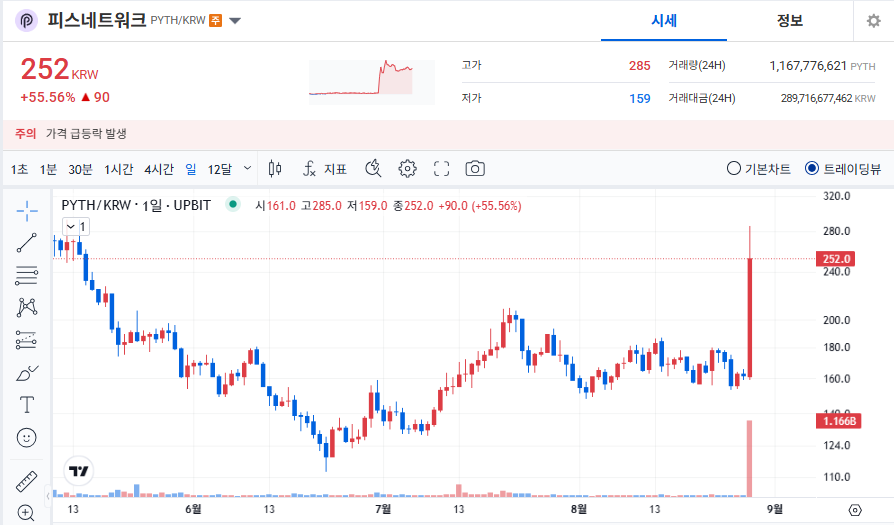Click the 저가 value 159
Viewport: 894px width, 525px height.
pyautogui.click(x=640, y=99)
